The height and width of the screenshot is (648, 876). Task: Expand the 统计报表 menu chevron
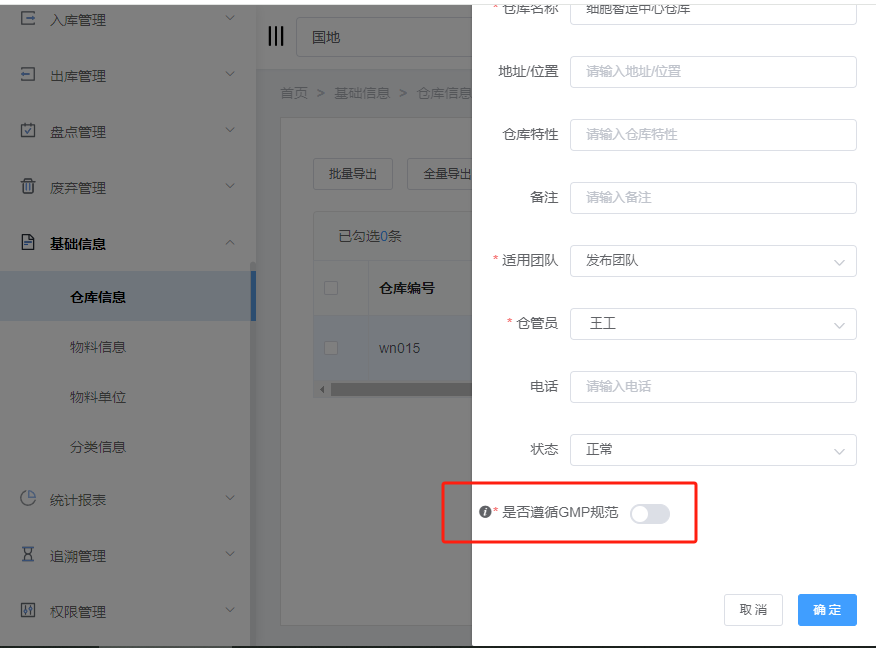tap(230, 498)
